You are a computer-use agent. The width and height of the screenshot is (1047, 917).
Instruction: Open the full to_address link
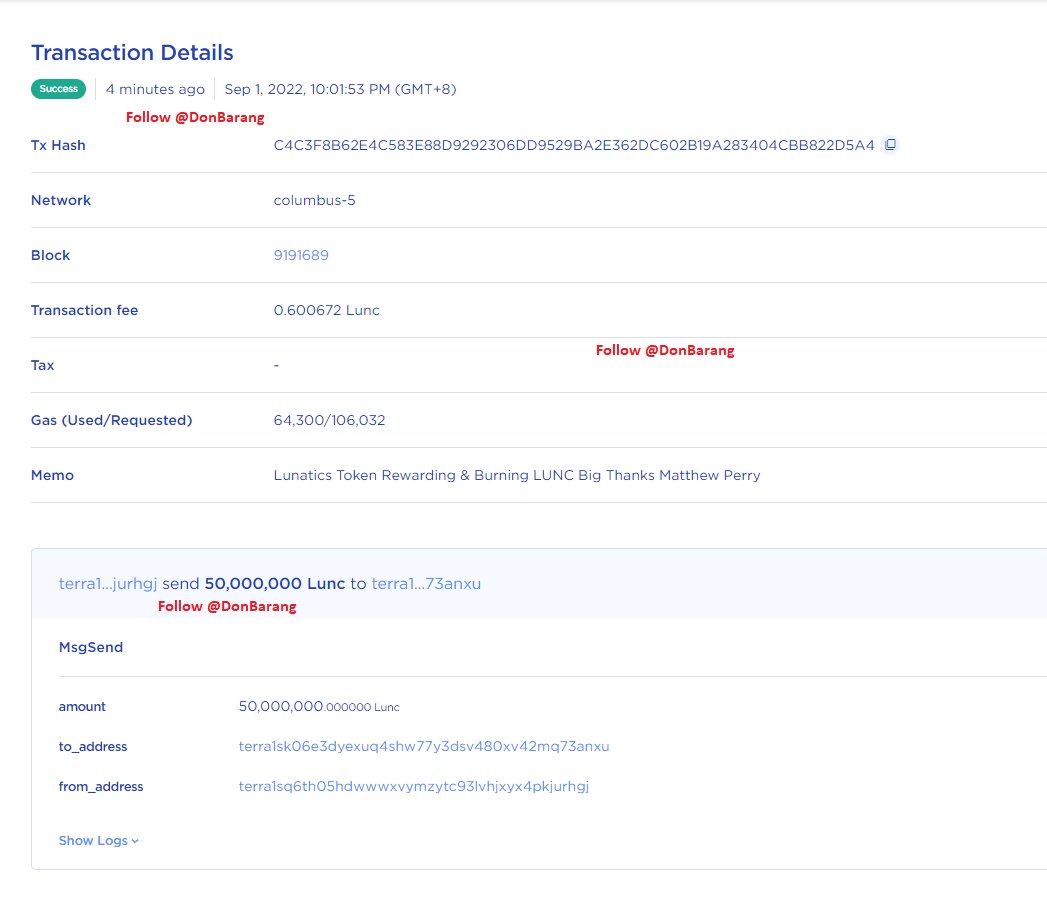point(424,746)
